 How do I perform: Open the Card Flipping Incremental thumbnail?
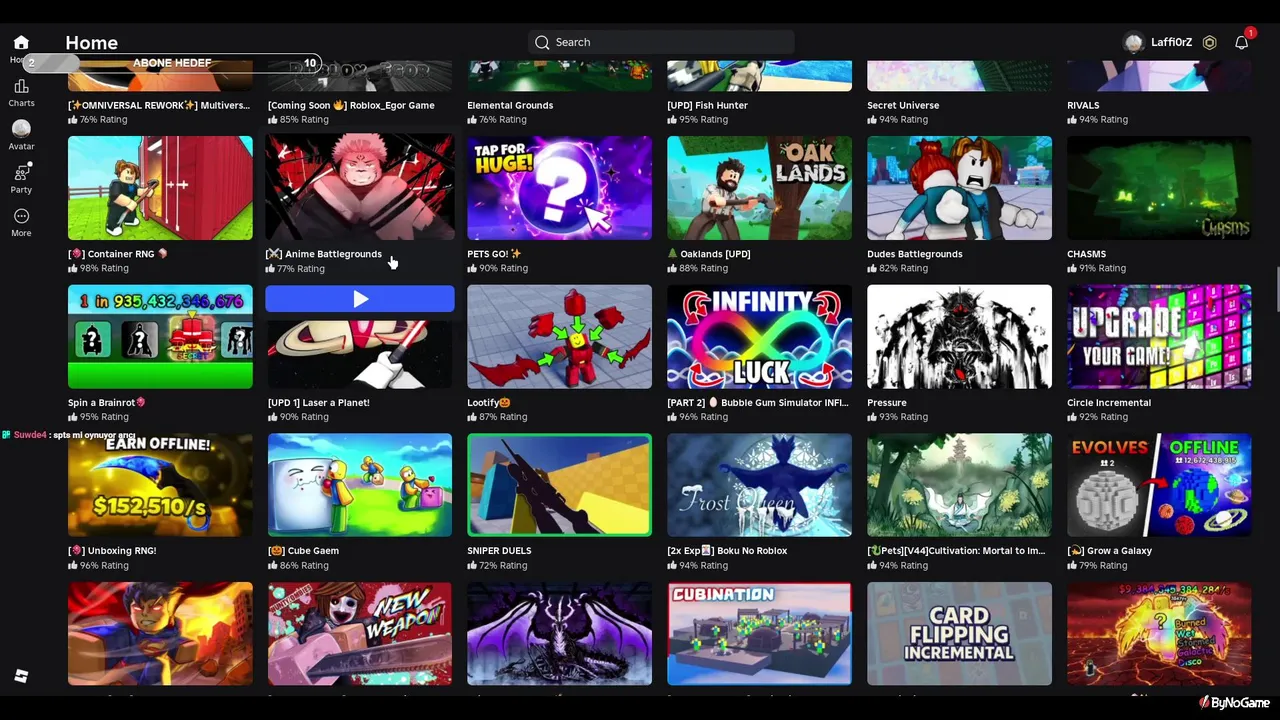[959, 634]
